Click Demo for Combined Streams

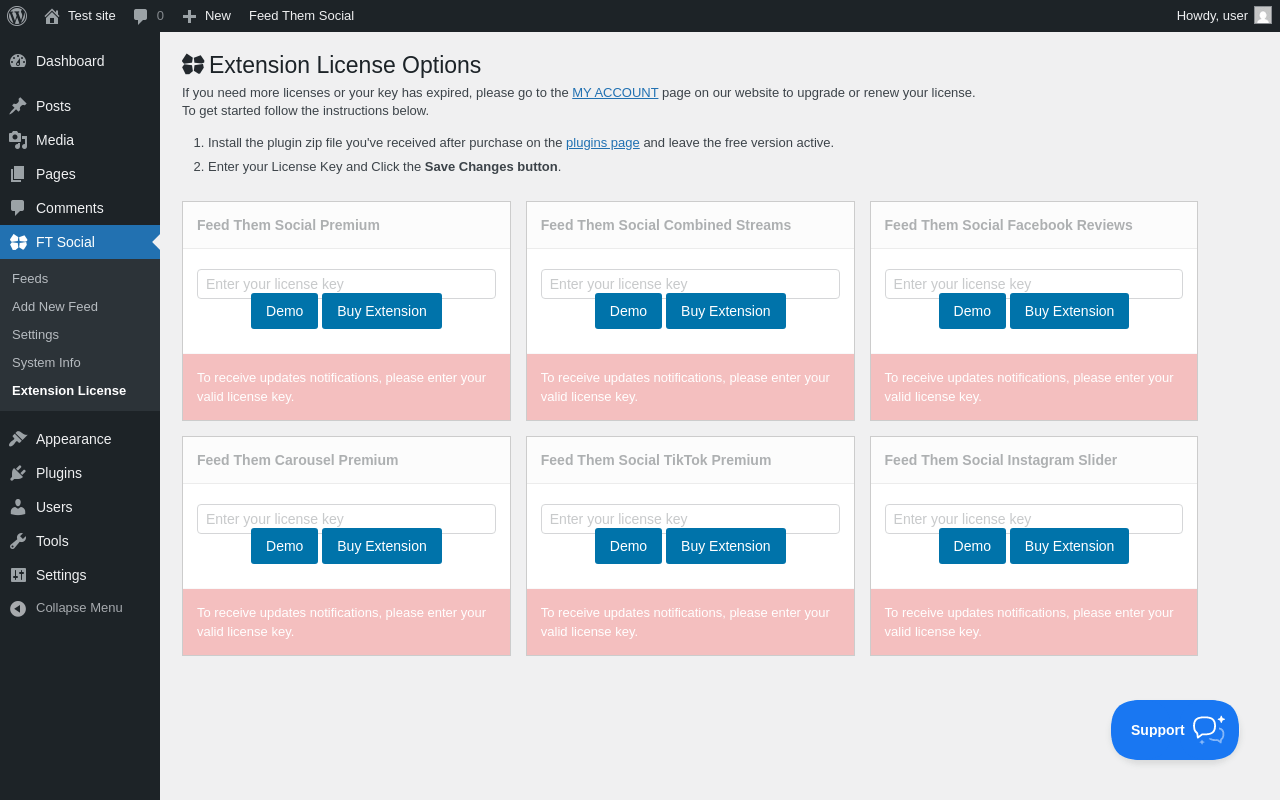coord(628,311)
